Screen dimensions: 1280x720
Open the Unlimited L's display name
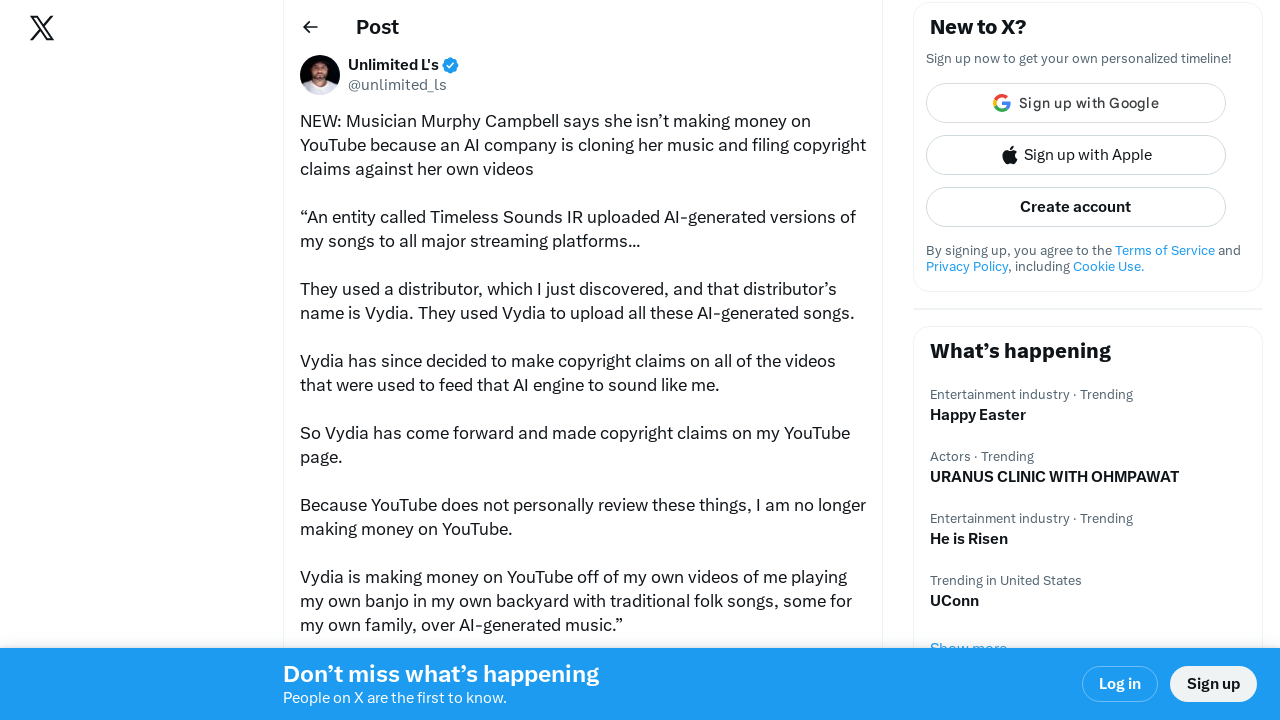(x=393, y=65)
